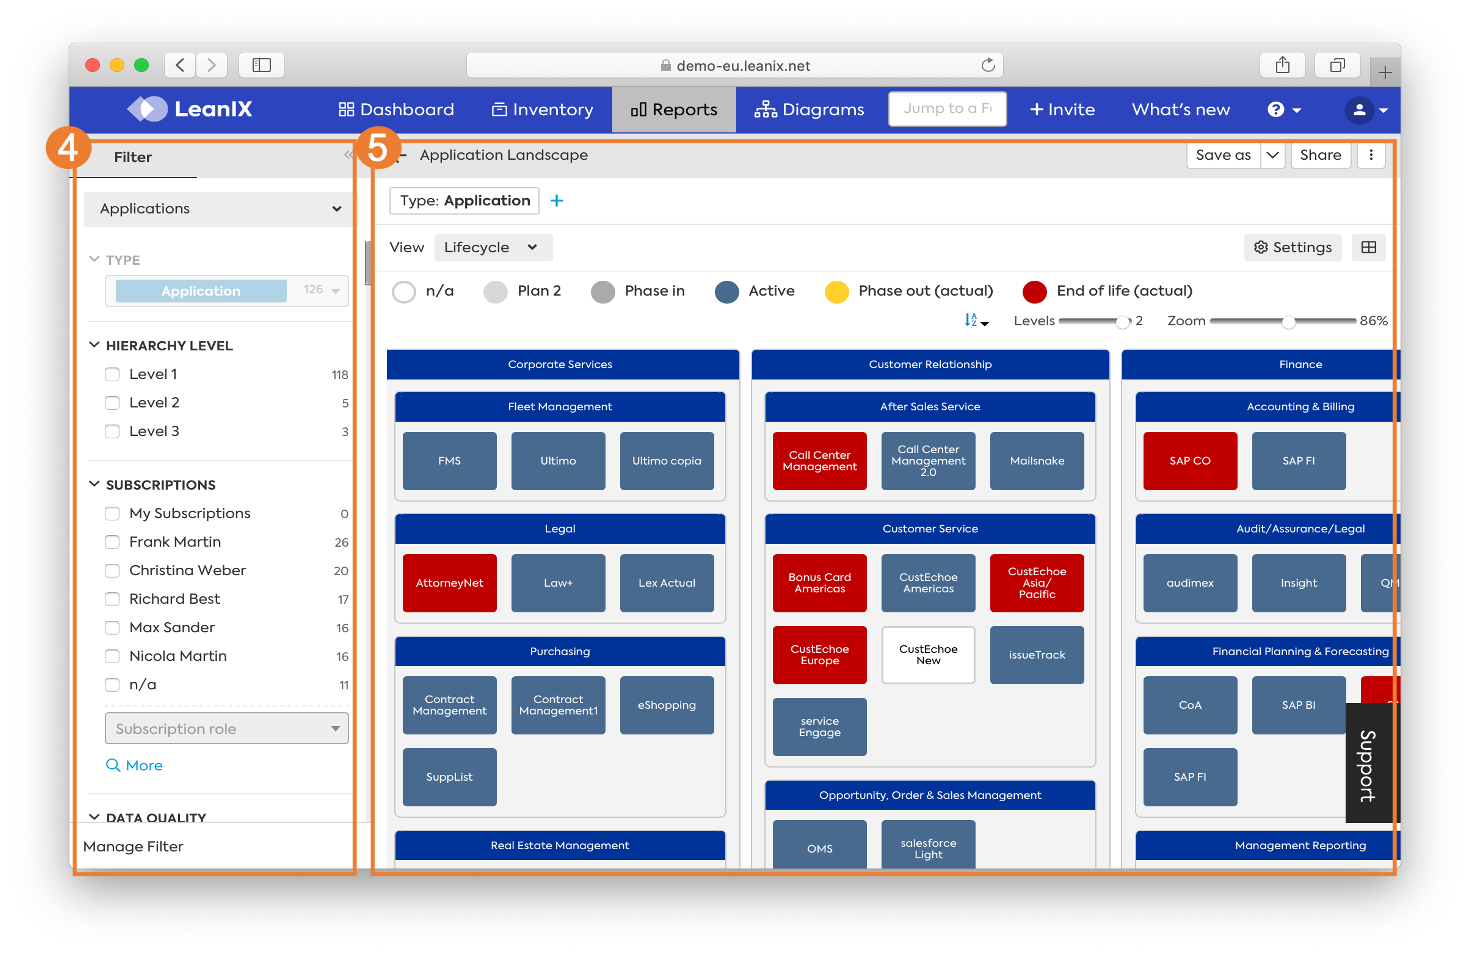Click the Phase out yellow legend swatch
This screenshot has height=954, width=1468.
[837, 292]
